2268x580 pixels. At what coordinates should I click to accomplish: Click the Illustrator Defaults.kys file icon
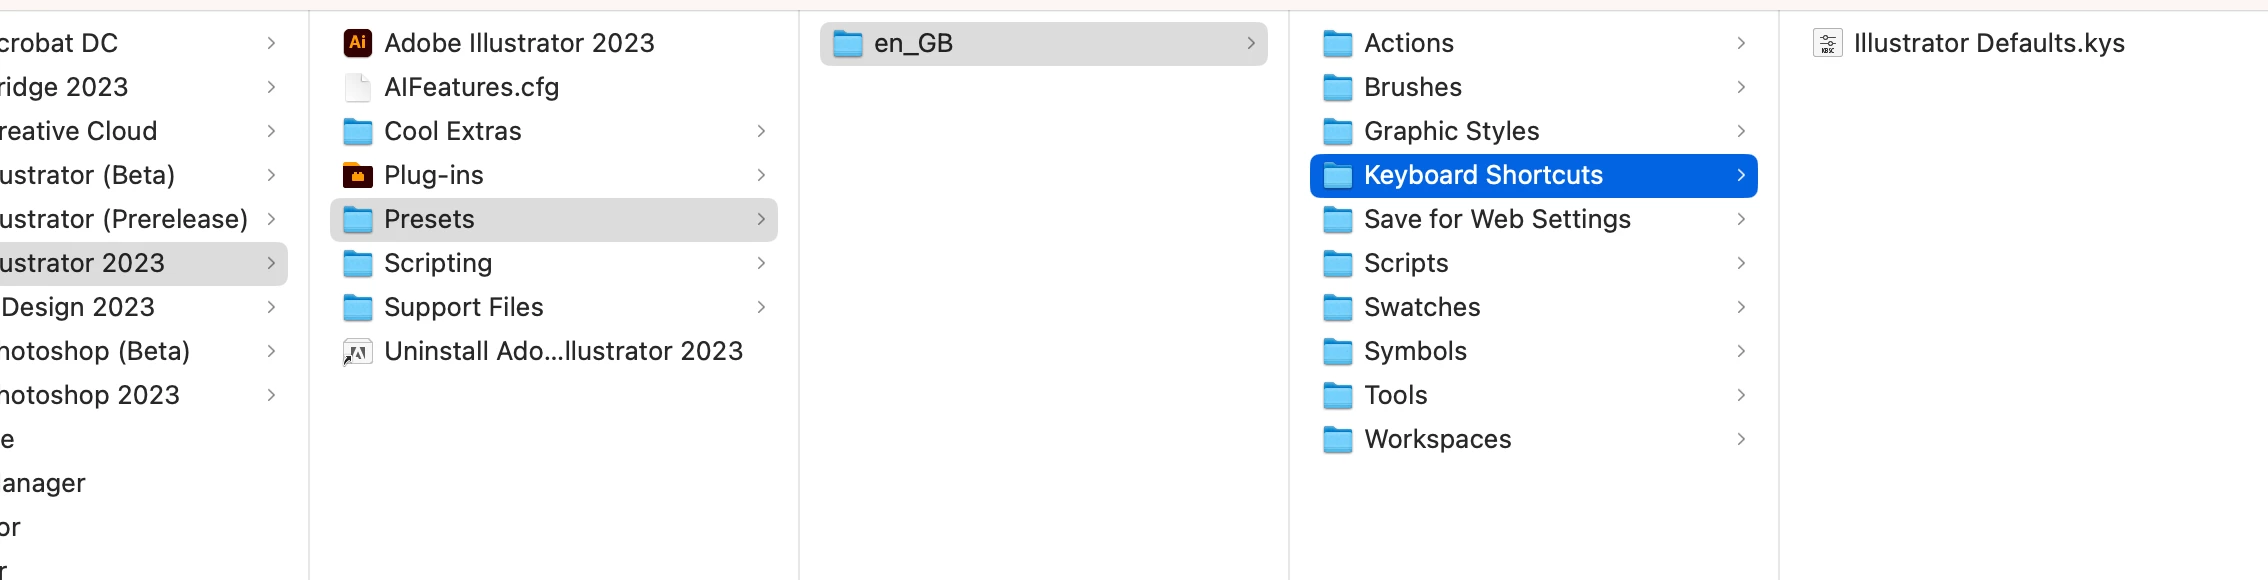[x=1828, y=43]
